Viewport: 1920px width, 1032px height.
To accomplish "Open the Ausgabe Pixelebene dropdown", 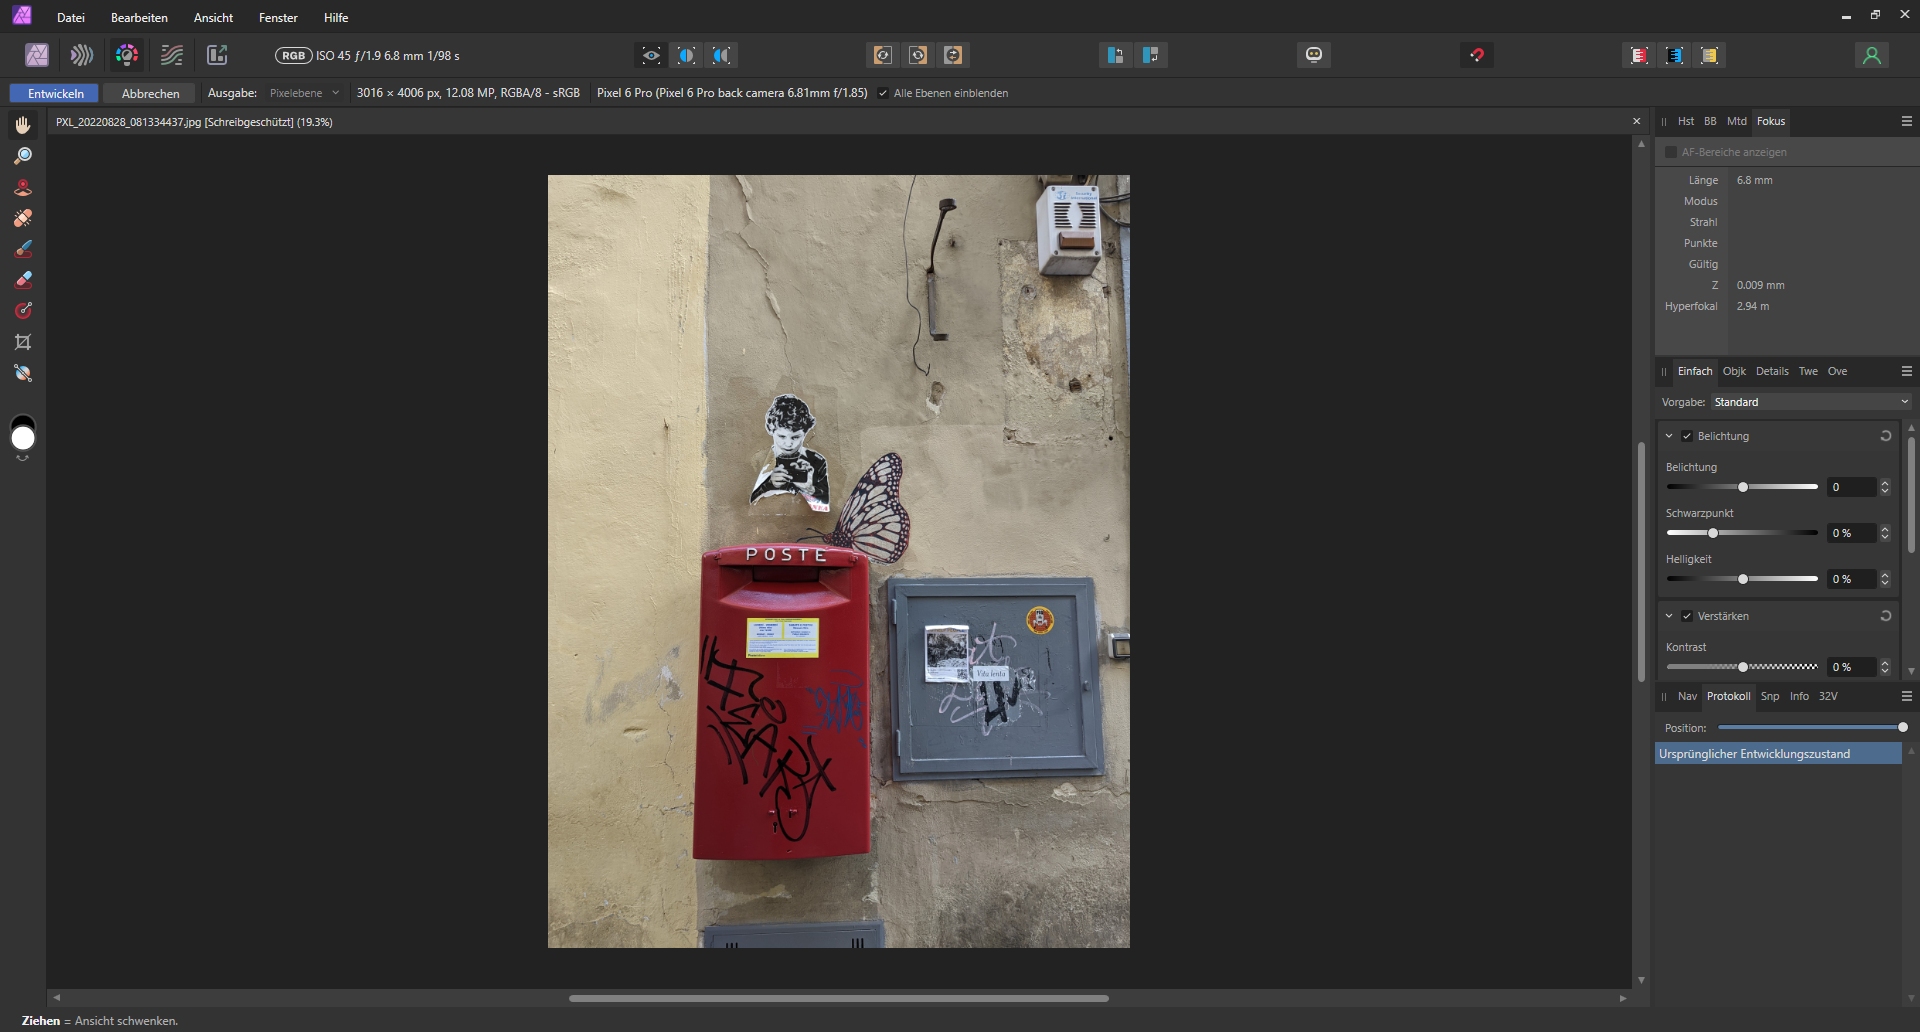I will click(304, 93).
